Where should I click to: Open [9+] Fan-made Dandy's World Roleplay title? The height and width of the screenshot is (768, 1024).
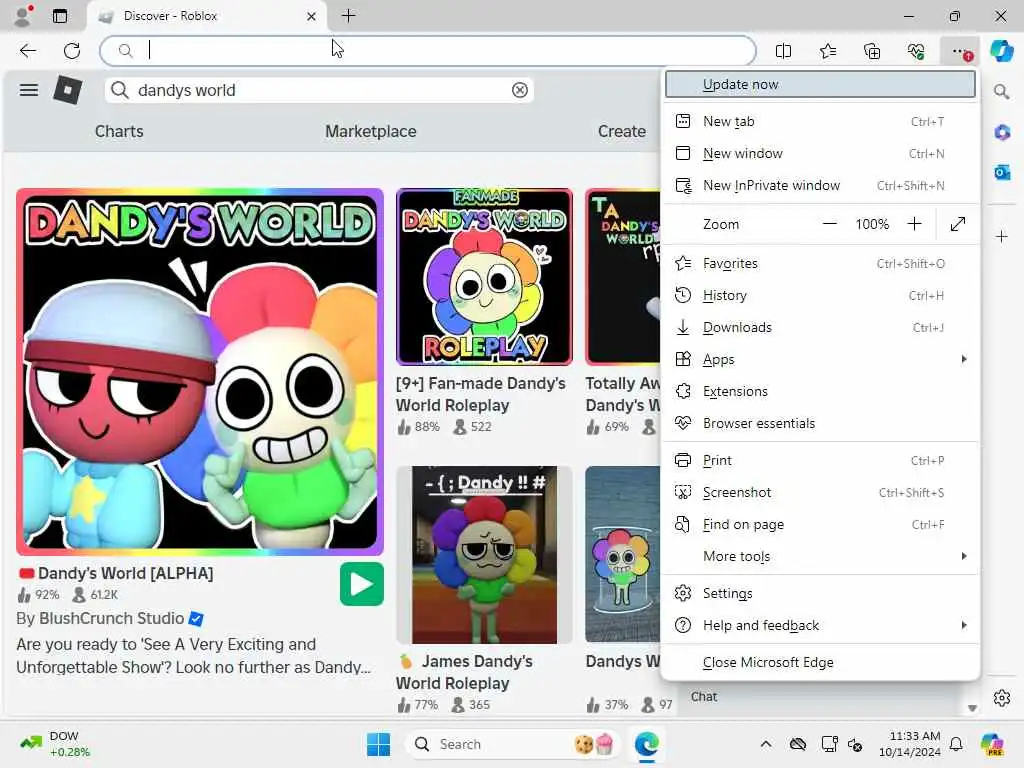click(x=481, y=394)
